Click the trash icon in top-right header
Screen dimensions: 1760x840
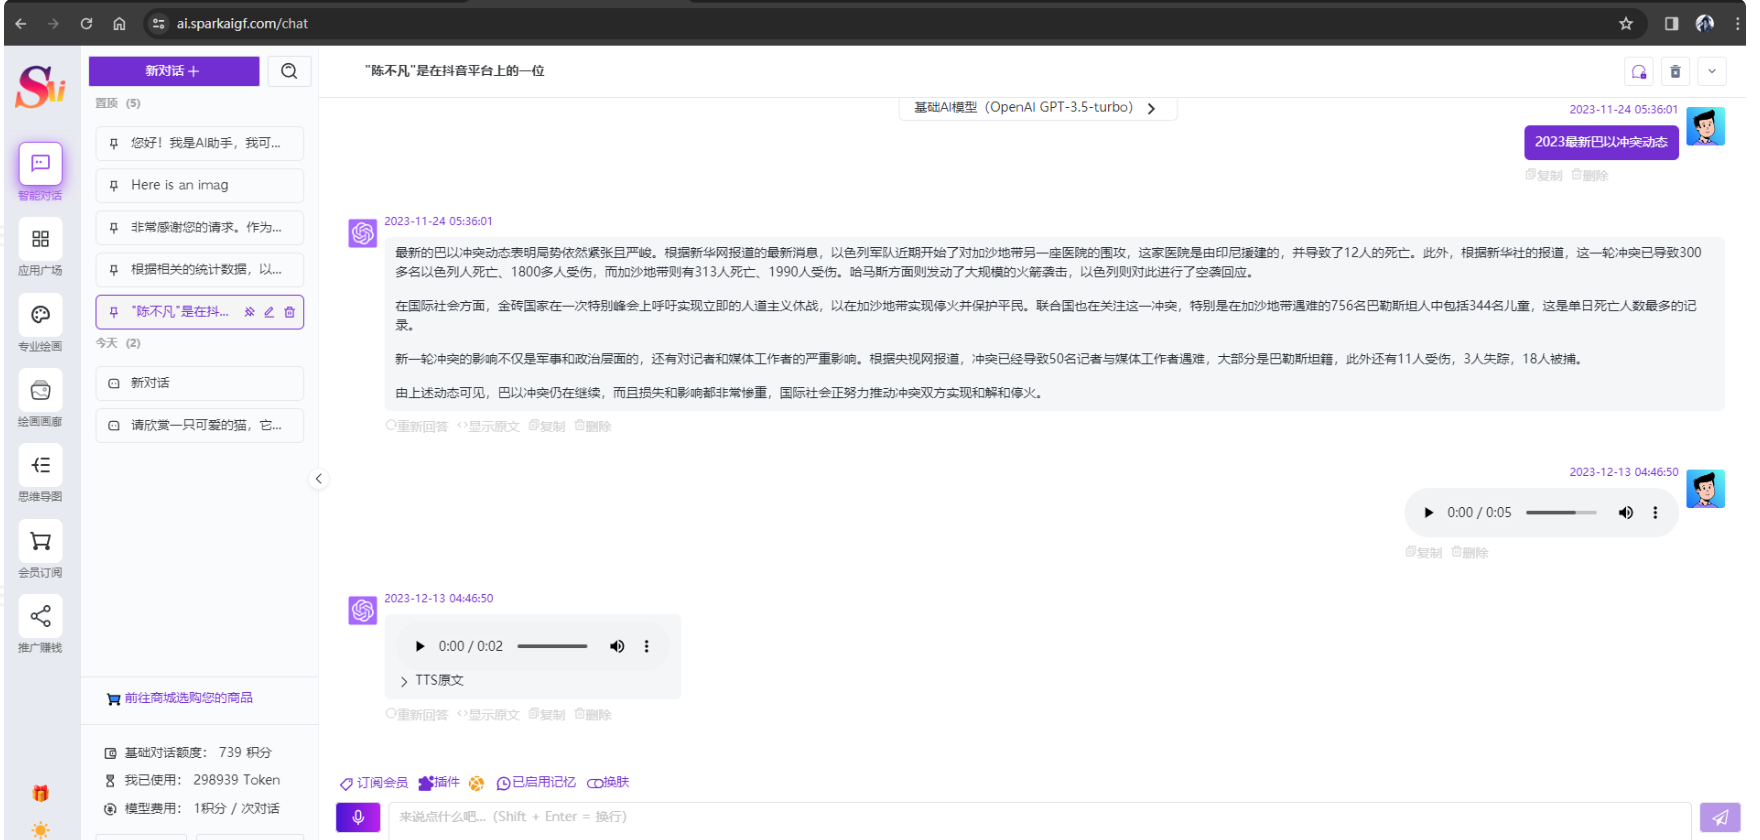coord(1675,72)
